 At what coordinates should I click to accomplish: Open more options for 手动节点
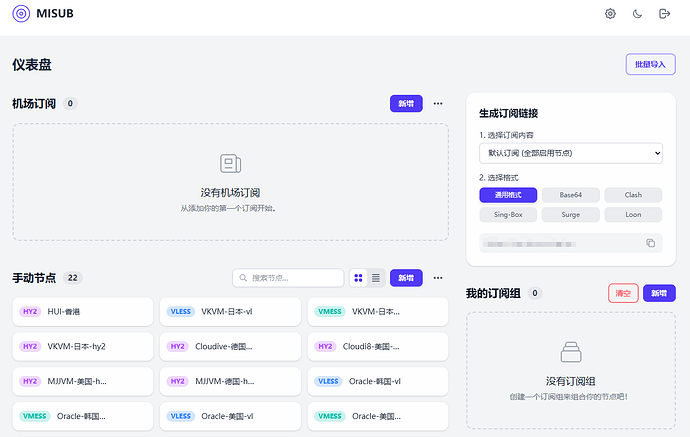tap(437, 278)
